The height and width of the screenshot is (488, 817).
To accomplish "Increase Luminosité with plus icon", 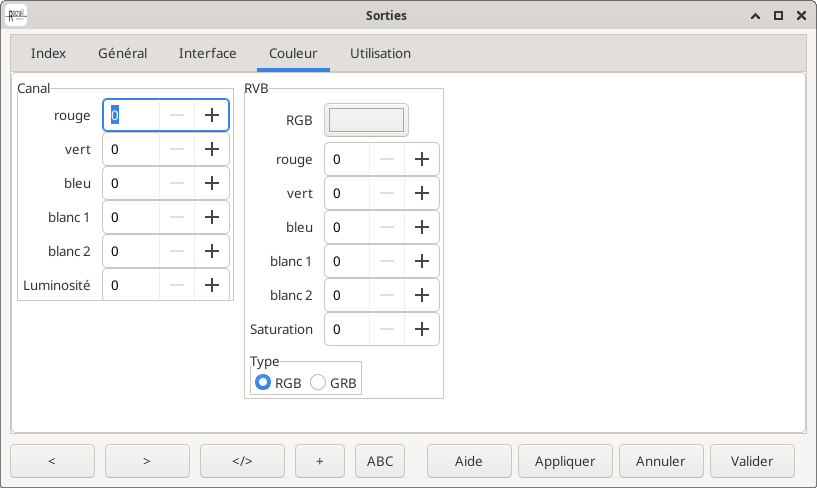I will tap(211, 285).
